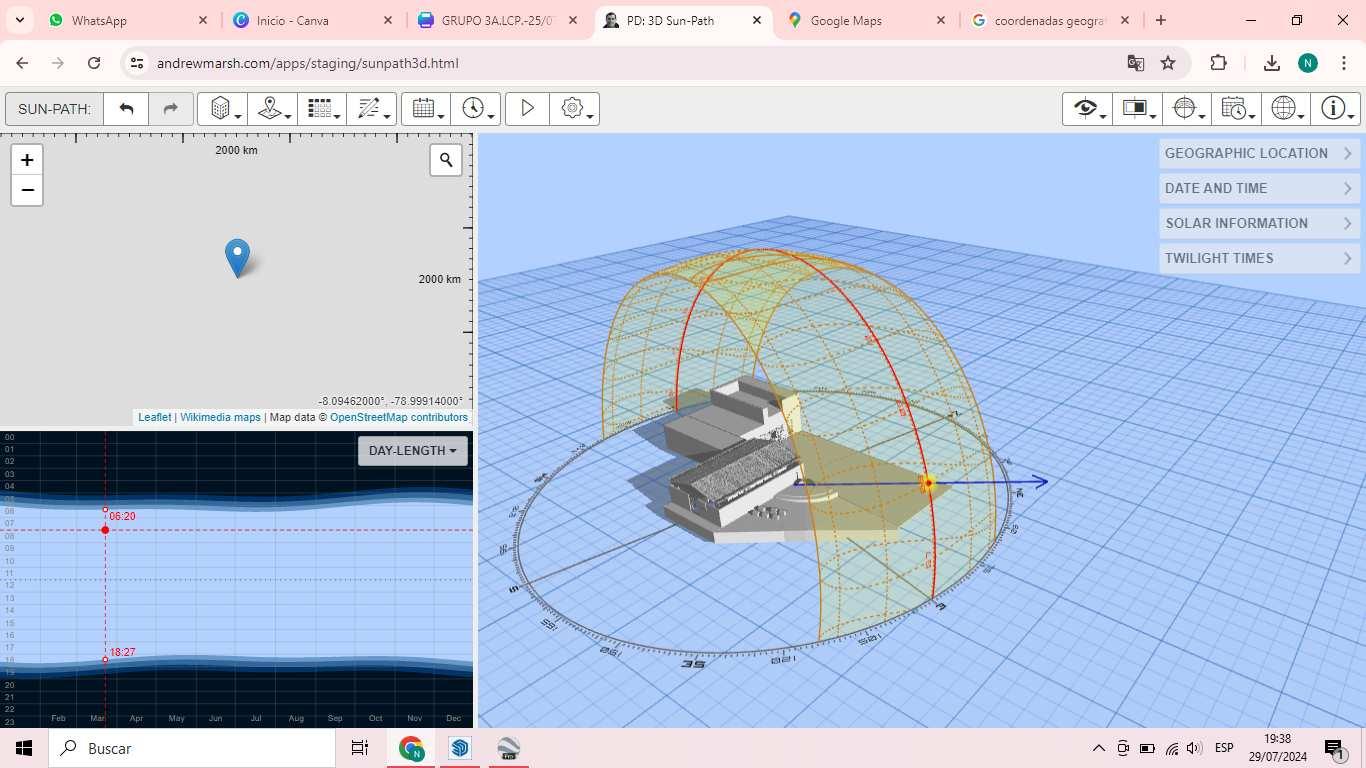Open the OpenStreetMap contributors link
1366x768 pixels.
pyautogui.click(x=398, y=418)
